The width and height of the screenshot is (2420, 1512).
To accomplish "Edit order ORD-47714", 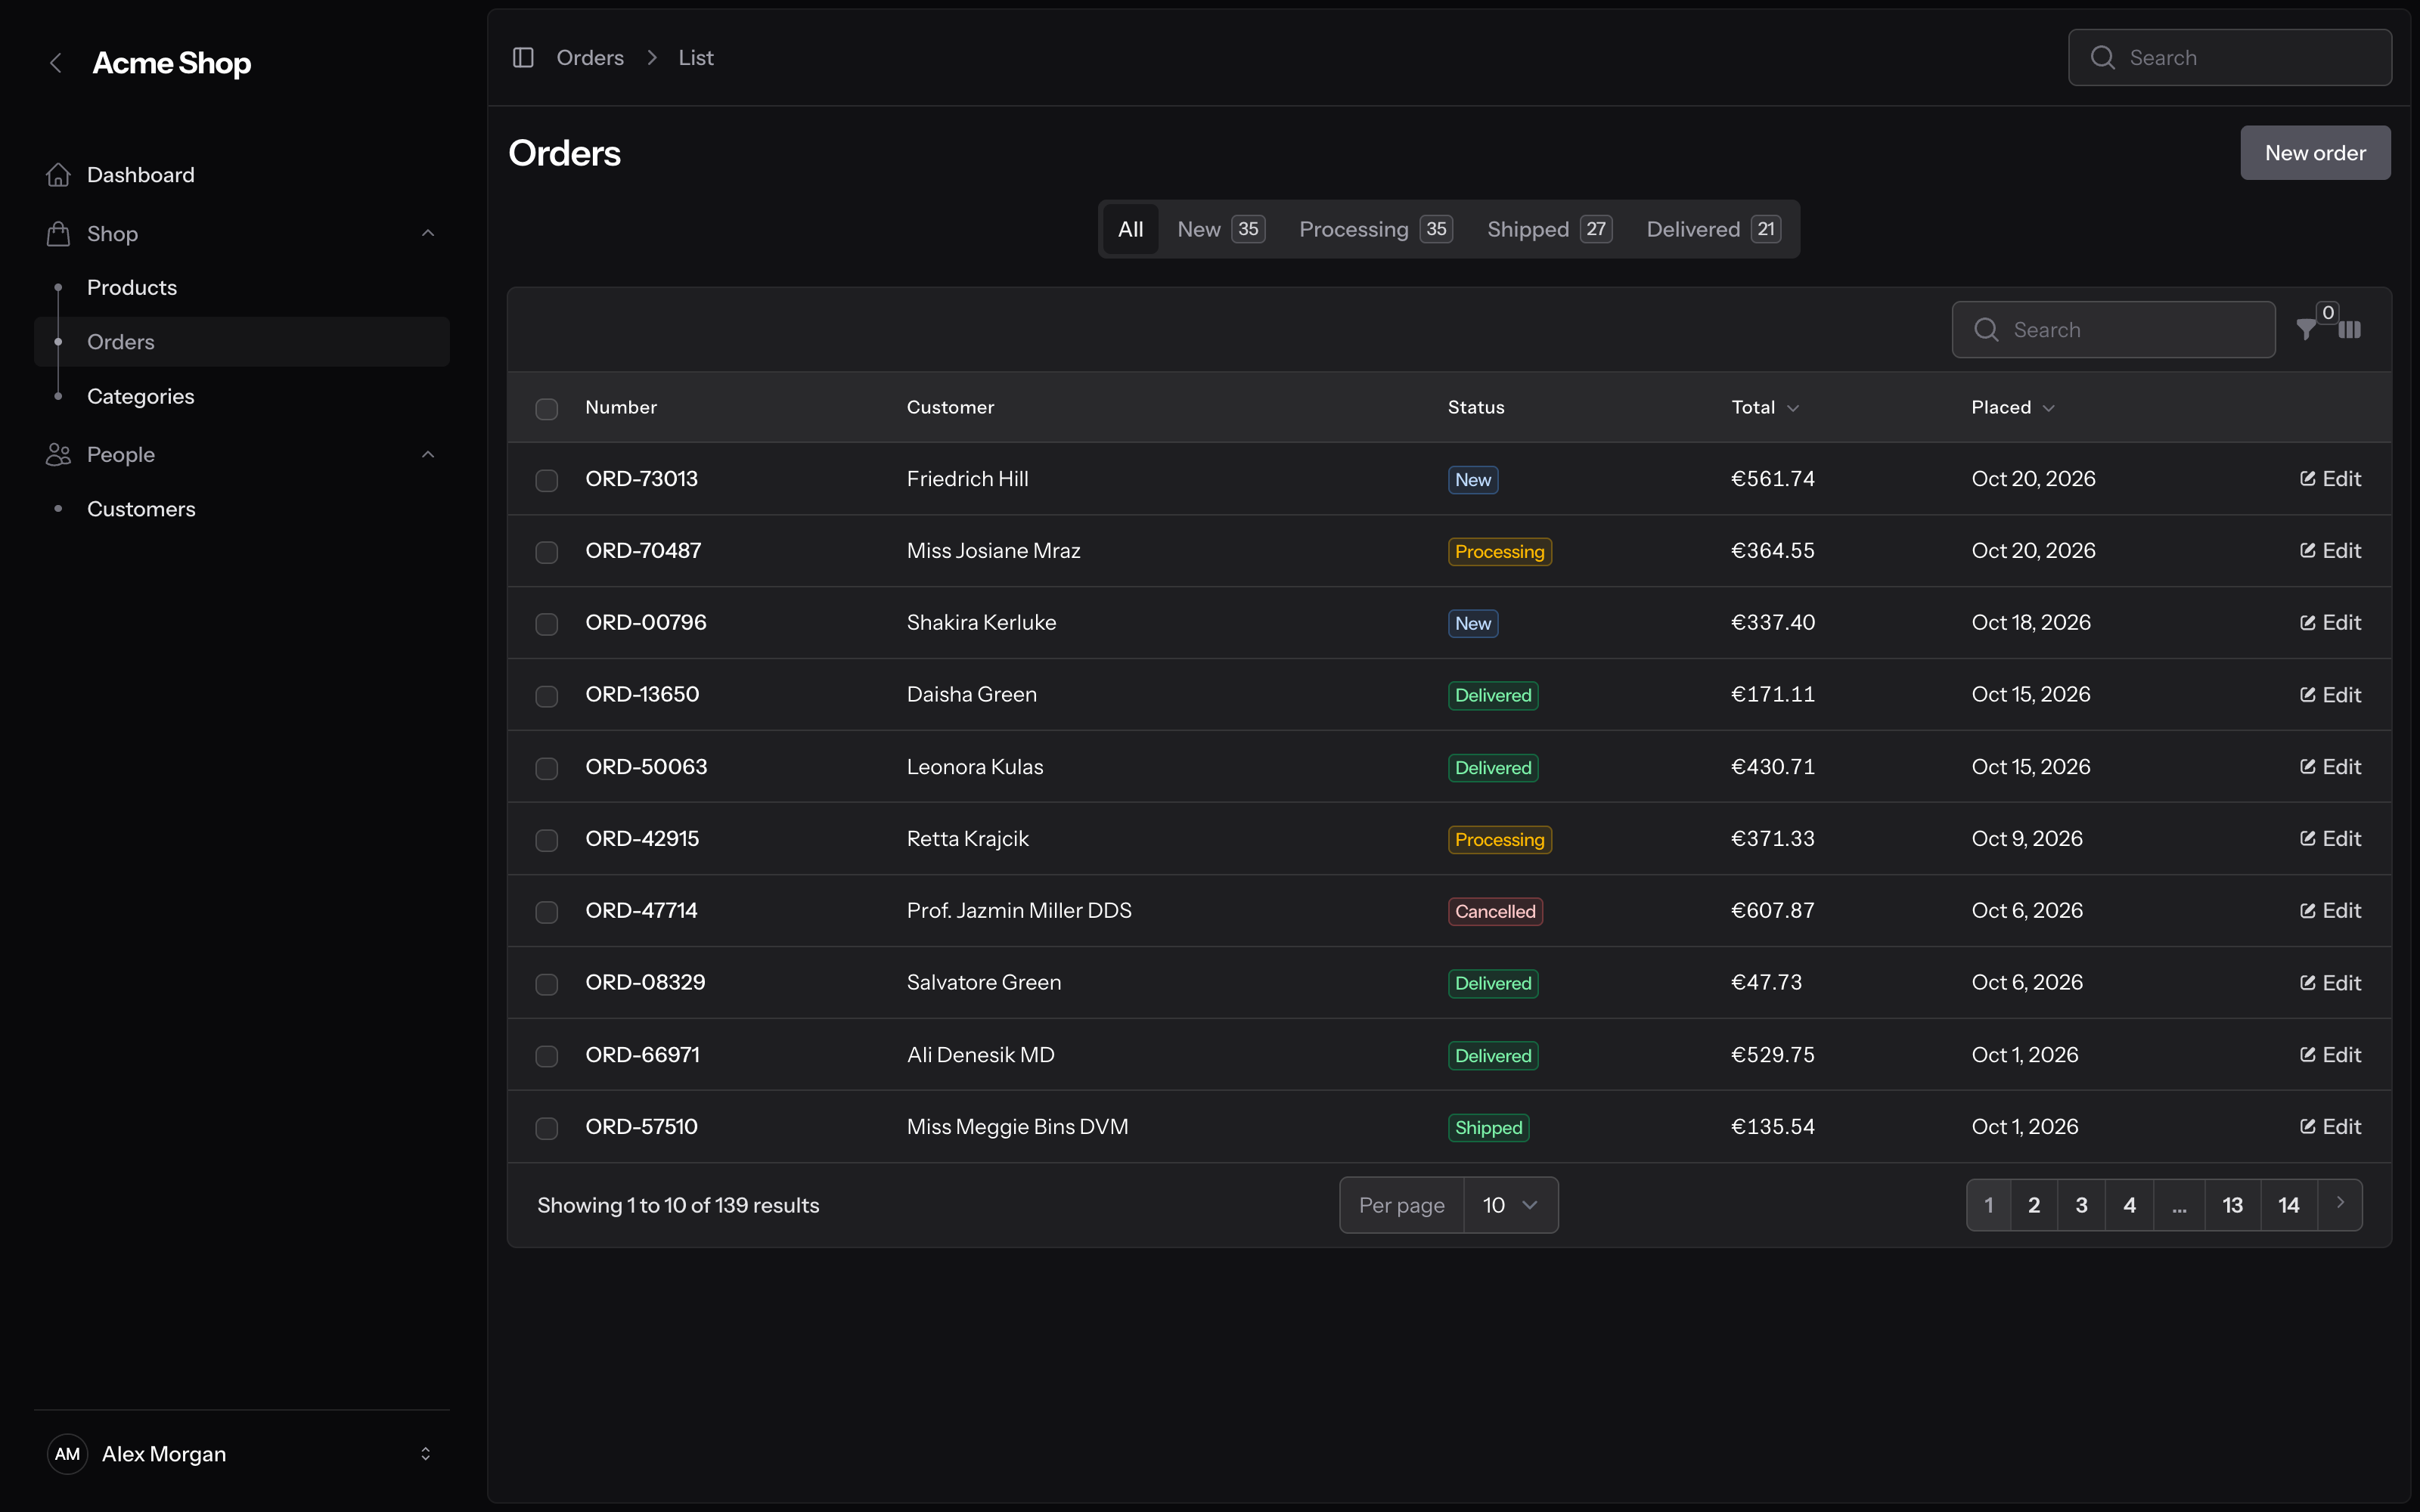I will (x=2330, y=911).
